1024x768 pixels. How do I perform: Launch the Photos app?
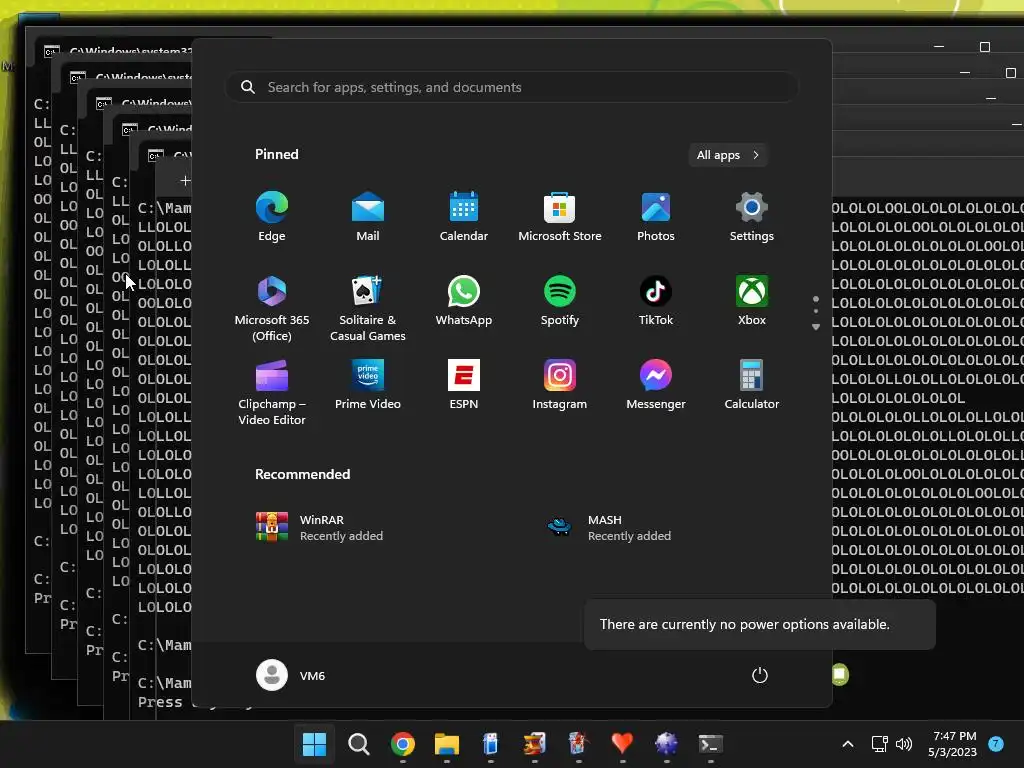click(x=656, y=217)
